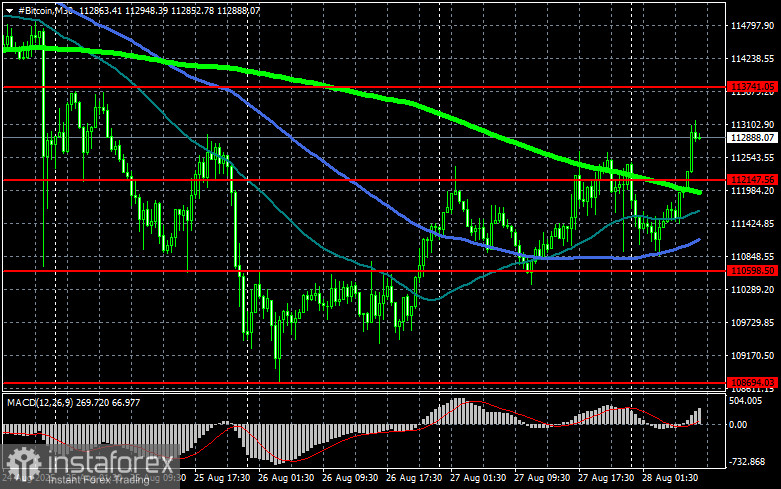Click the 26 Aug 17:30 time label
This screenshot has width=781, height=489.
point(414,478)
